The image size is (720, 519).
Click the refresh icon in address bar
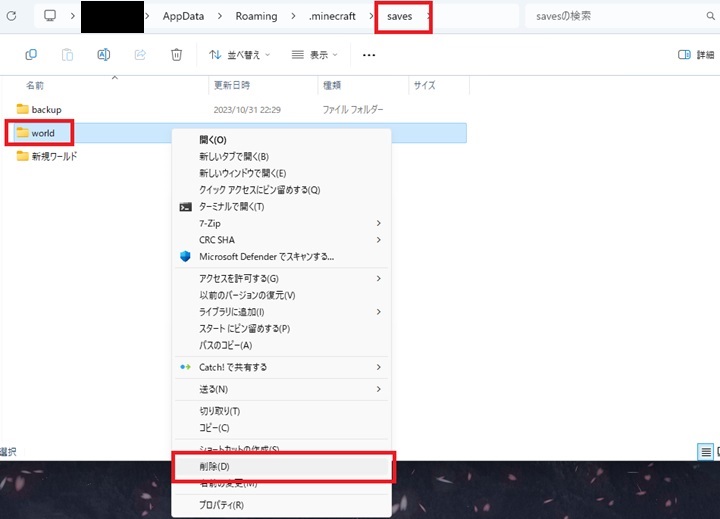(x=11, y=16)
